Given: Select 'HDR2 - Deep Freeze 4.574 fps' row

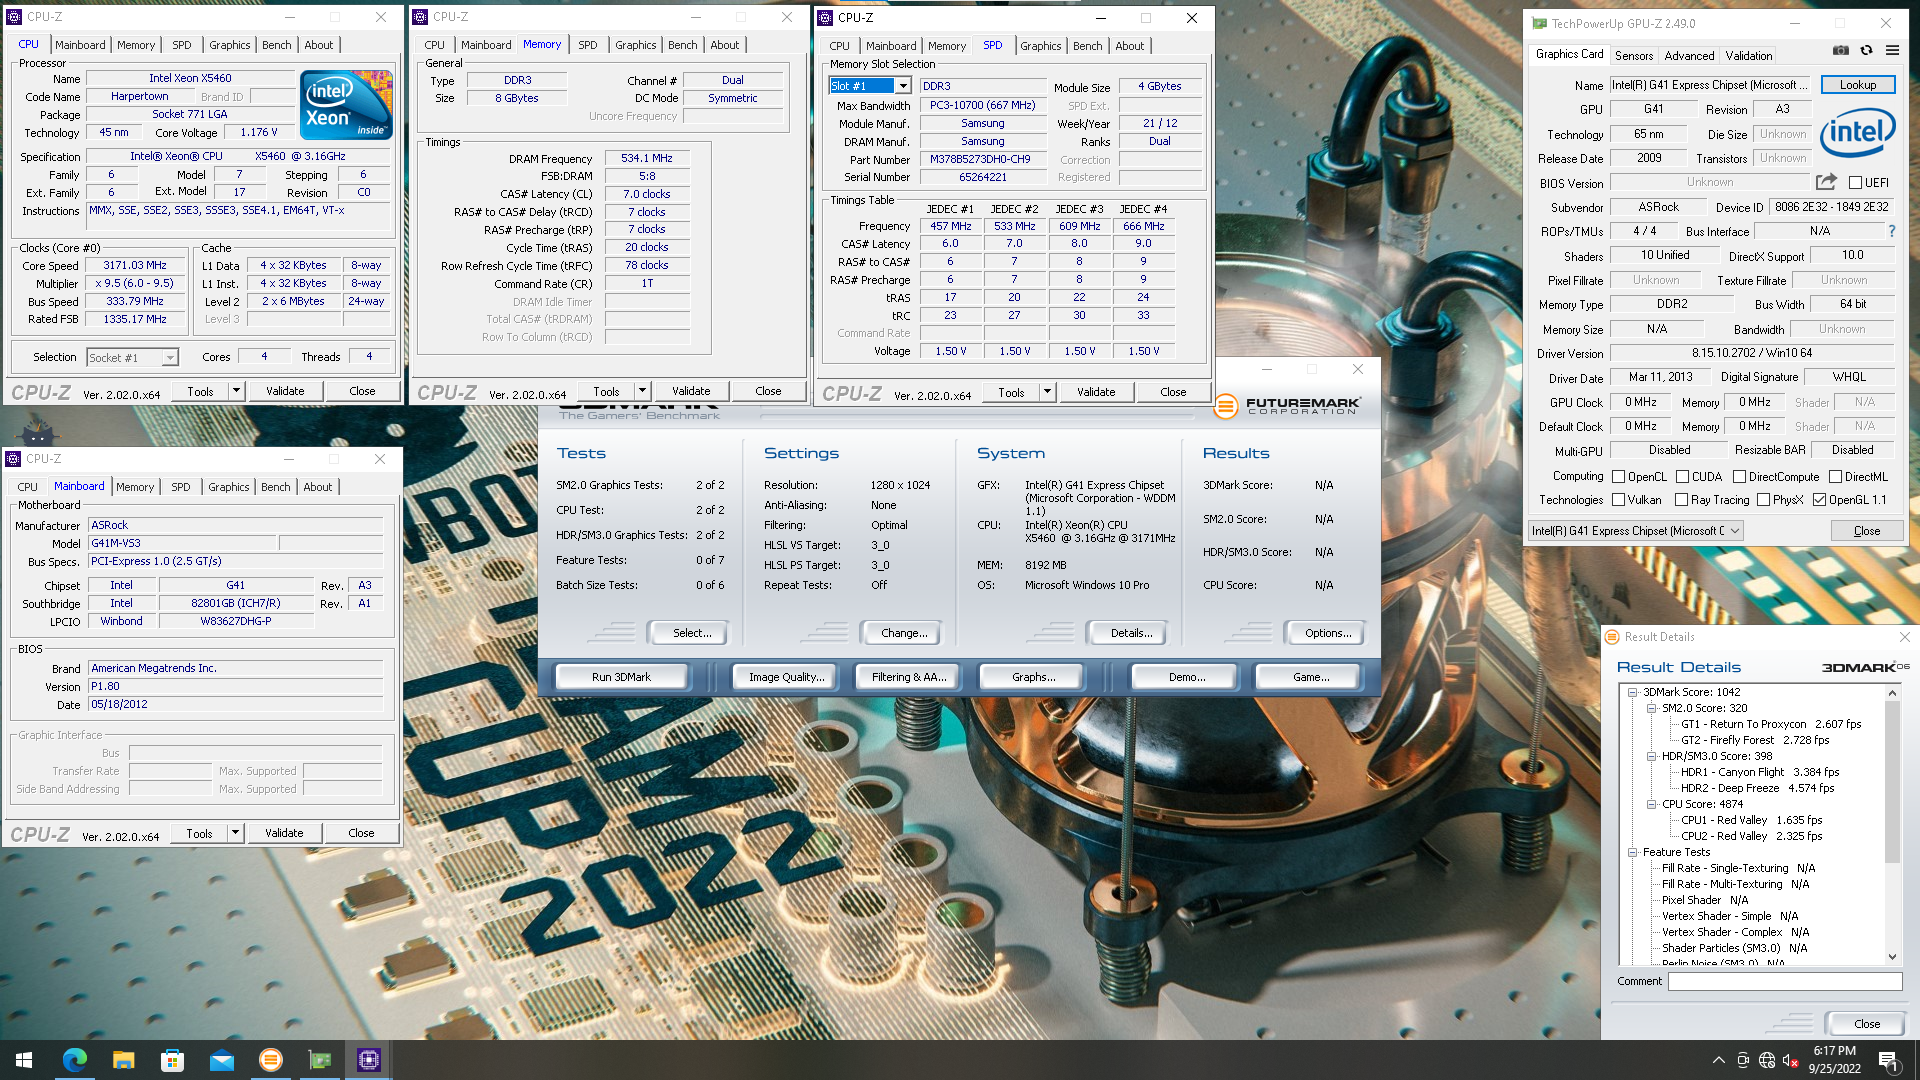Looking at the screenshot, I should 1757,788.
